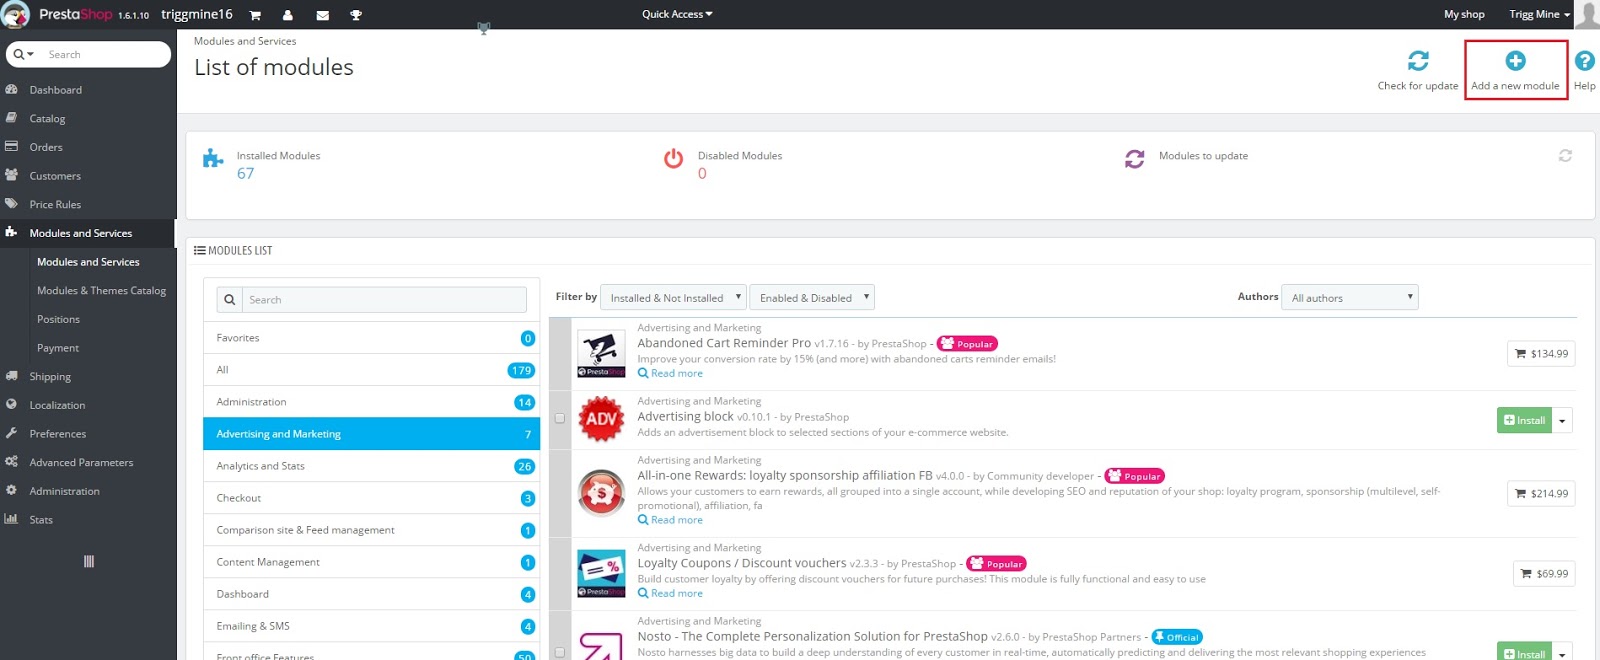
Task: Expand Nosto Install options caret
Action: pos(1562,653)
